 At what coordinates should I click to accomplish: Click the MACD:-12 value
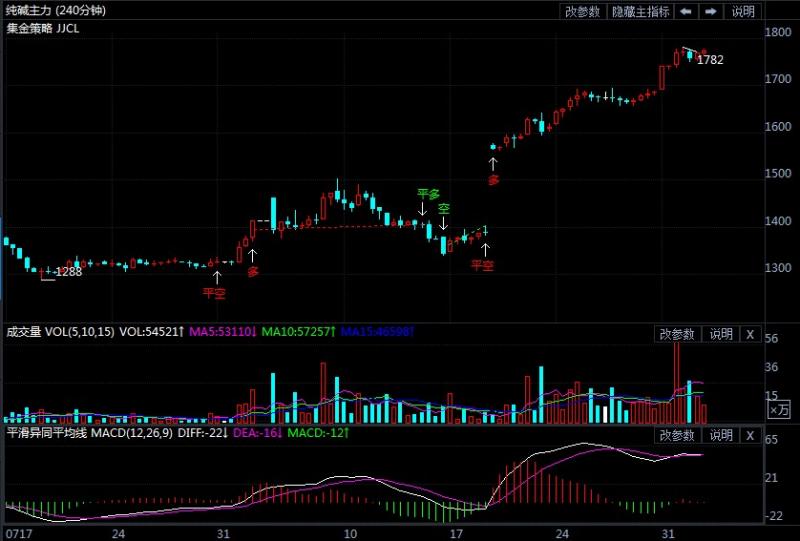coord(318,433)
